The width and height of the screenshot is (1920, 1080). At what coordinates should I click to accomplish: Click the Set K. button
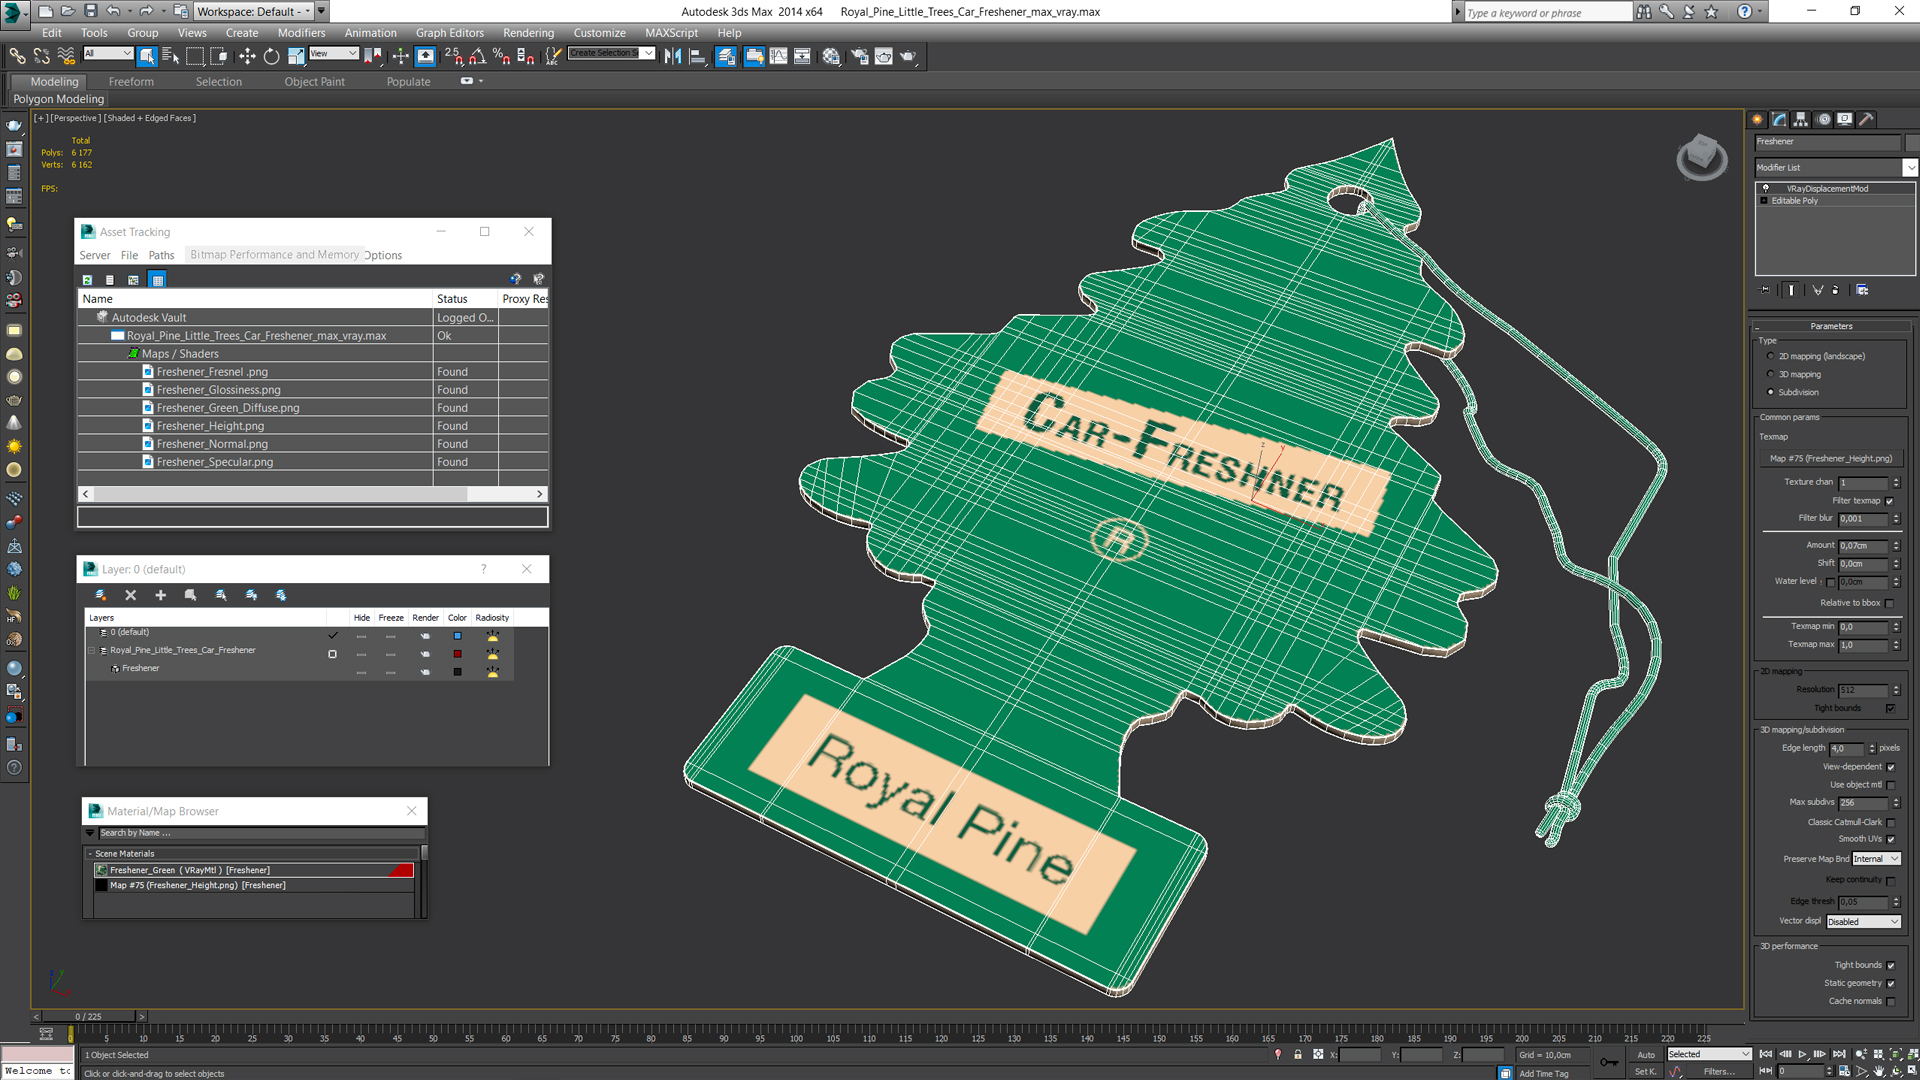point(1645,1071)
